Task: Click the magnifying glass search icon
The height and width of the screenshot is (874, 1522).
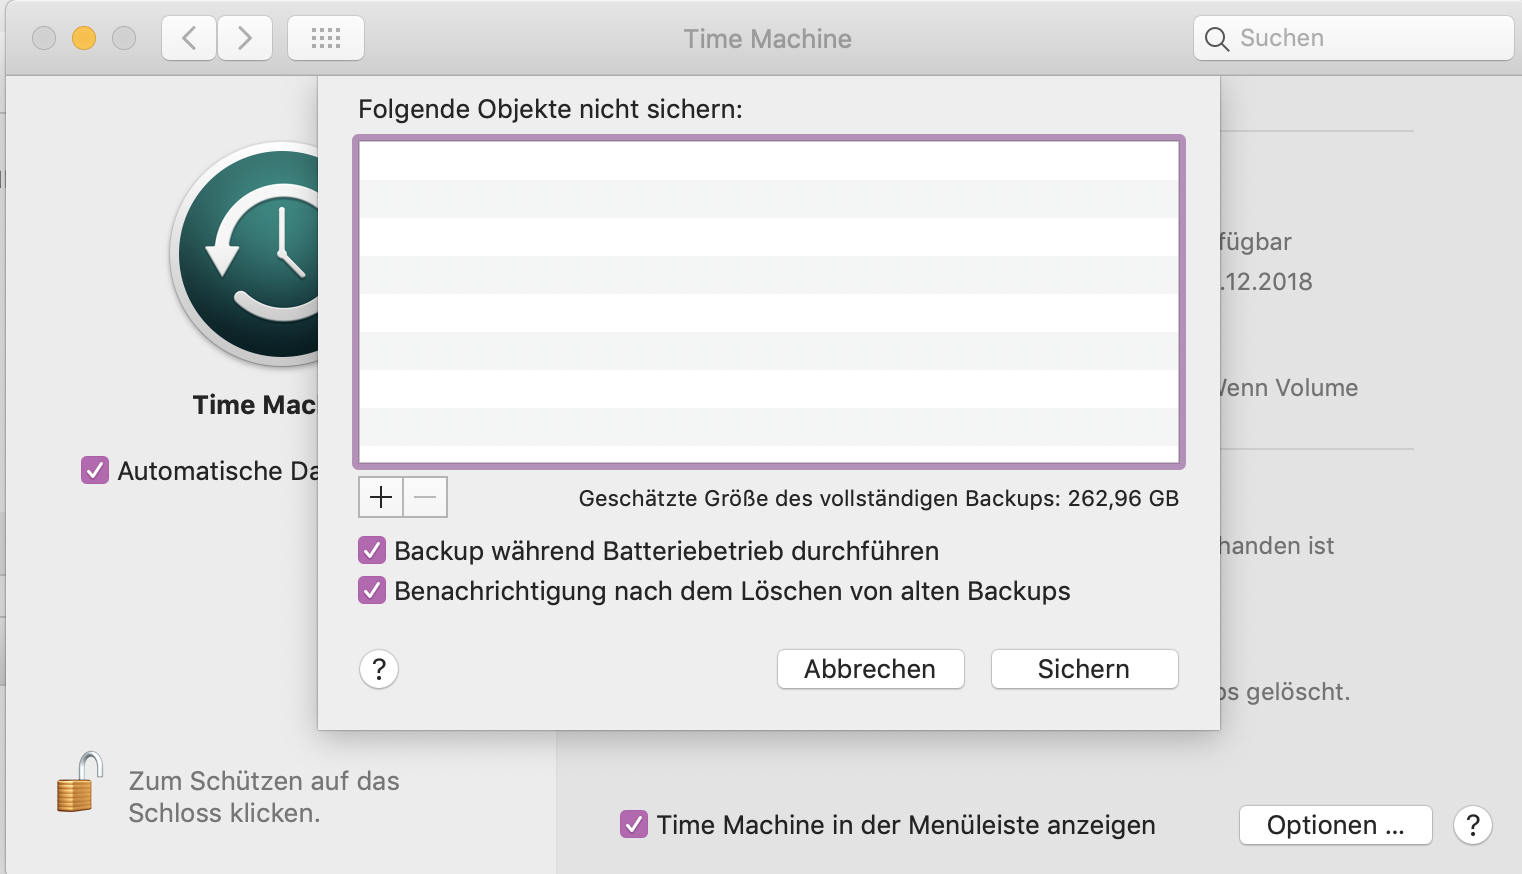Action: [1217, 39]
